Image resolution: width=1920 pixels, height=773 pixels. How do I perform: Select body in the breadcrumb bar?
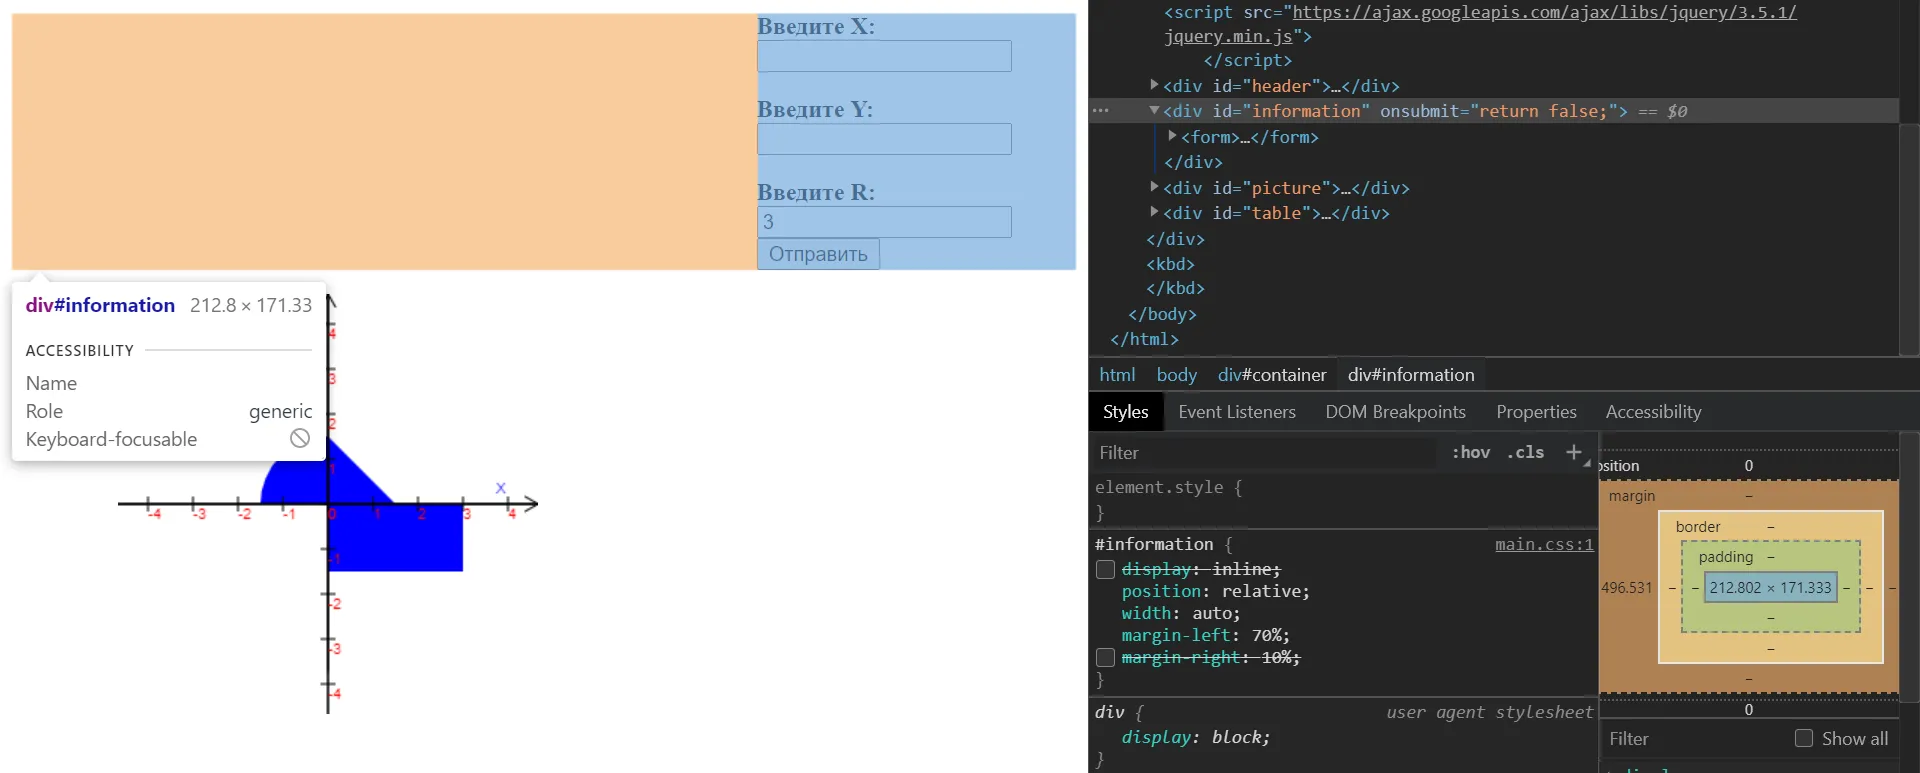[x=1176, y=375]
